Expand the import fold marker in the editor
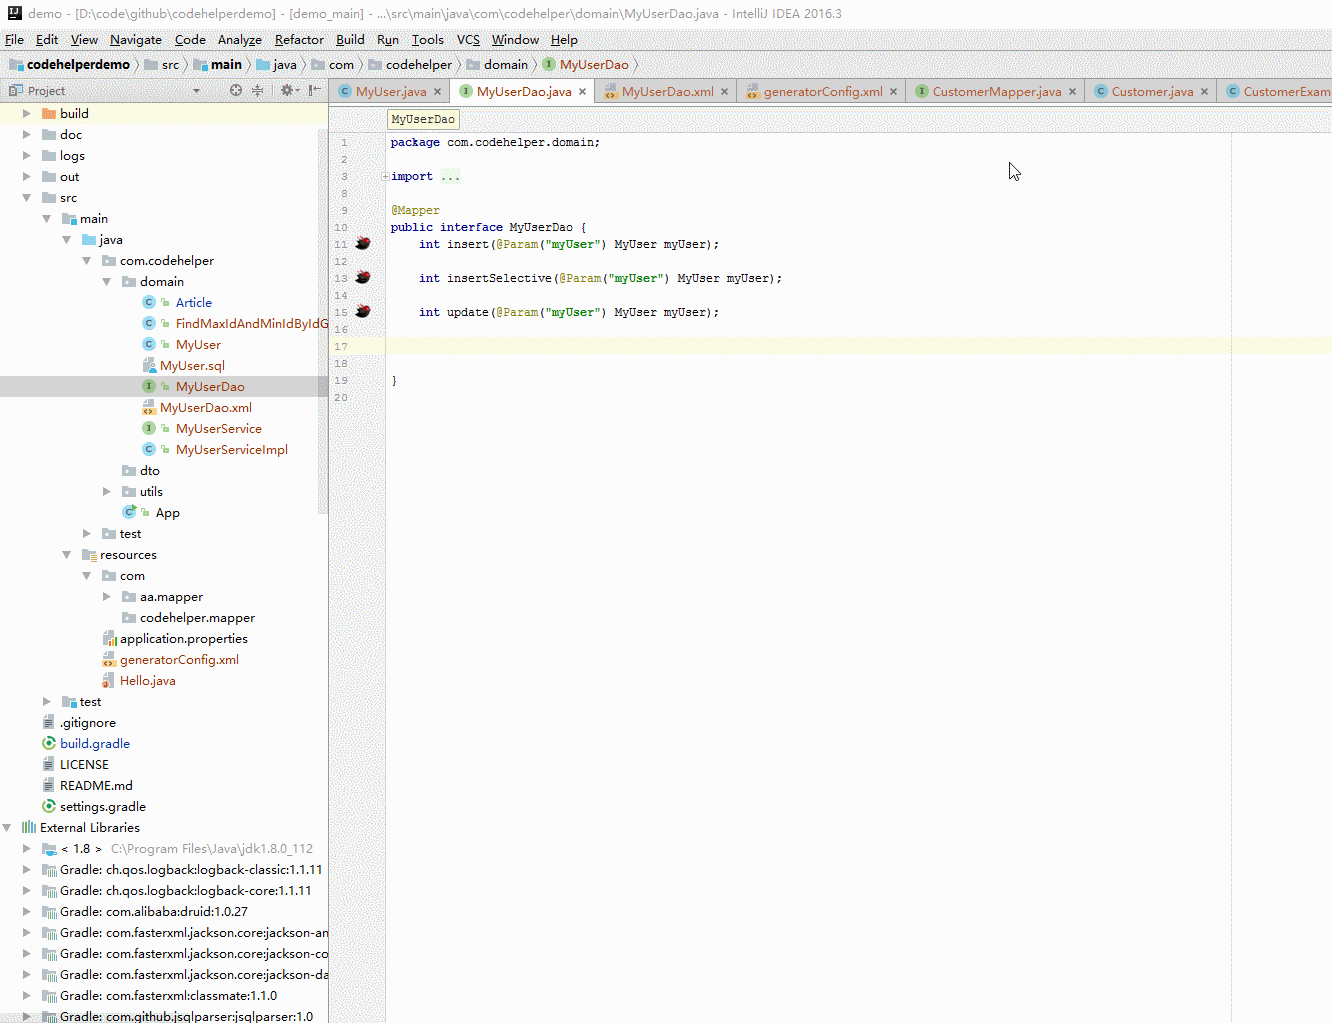This screenshot has height=1023, width=1332. point(385,176)
